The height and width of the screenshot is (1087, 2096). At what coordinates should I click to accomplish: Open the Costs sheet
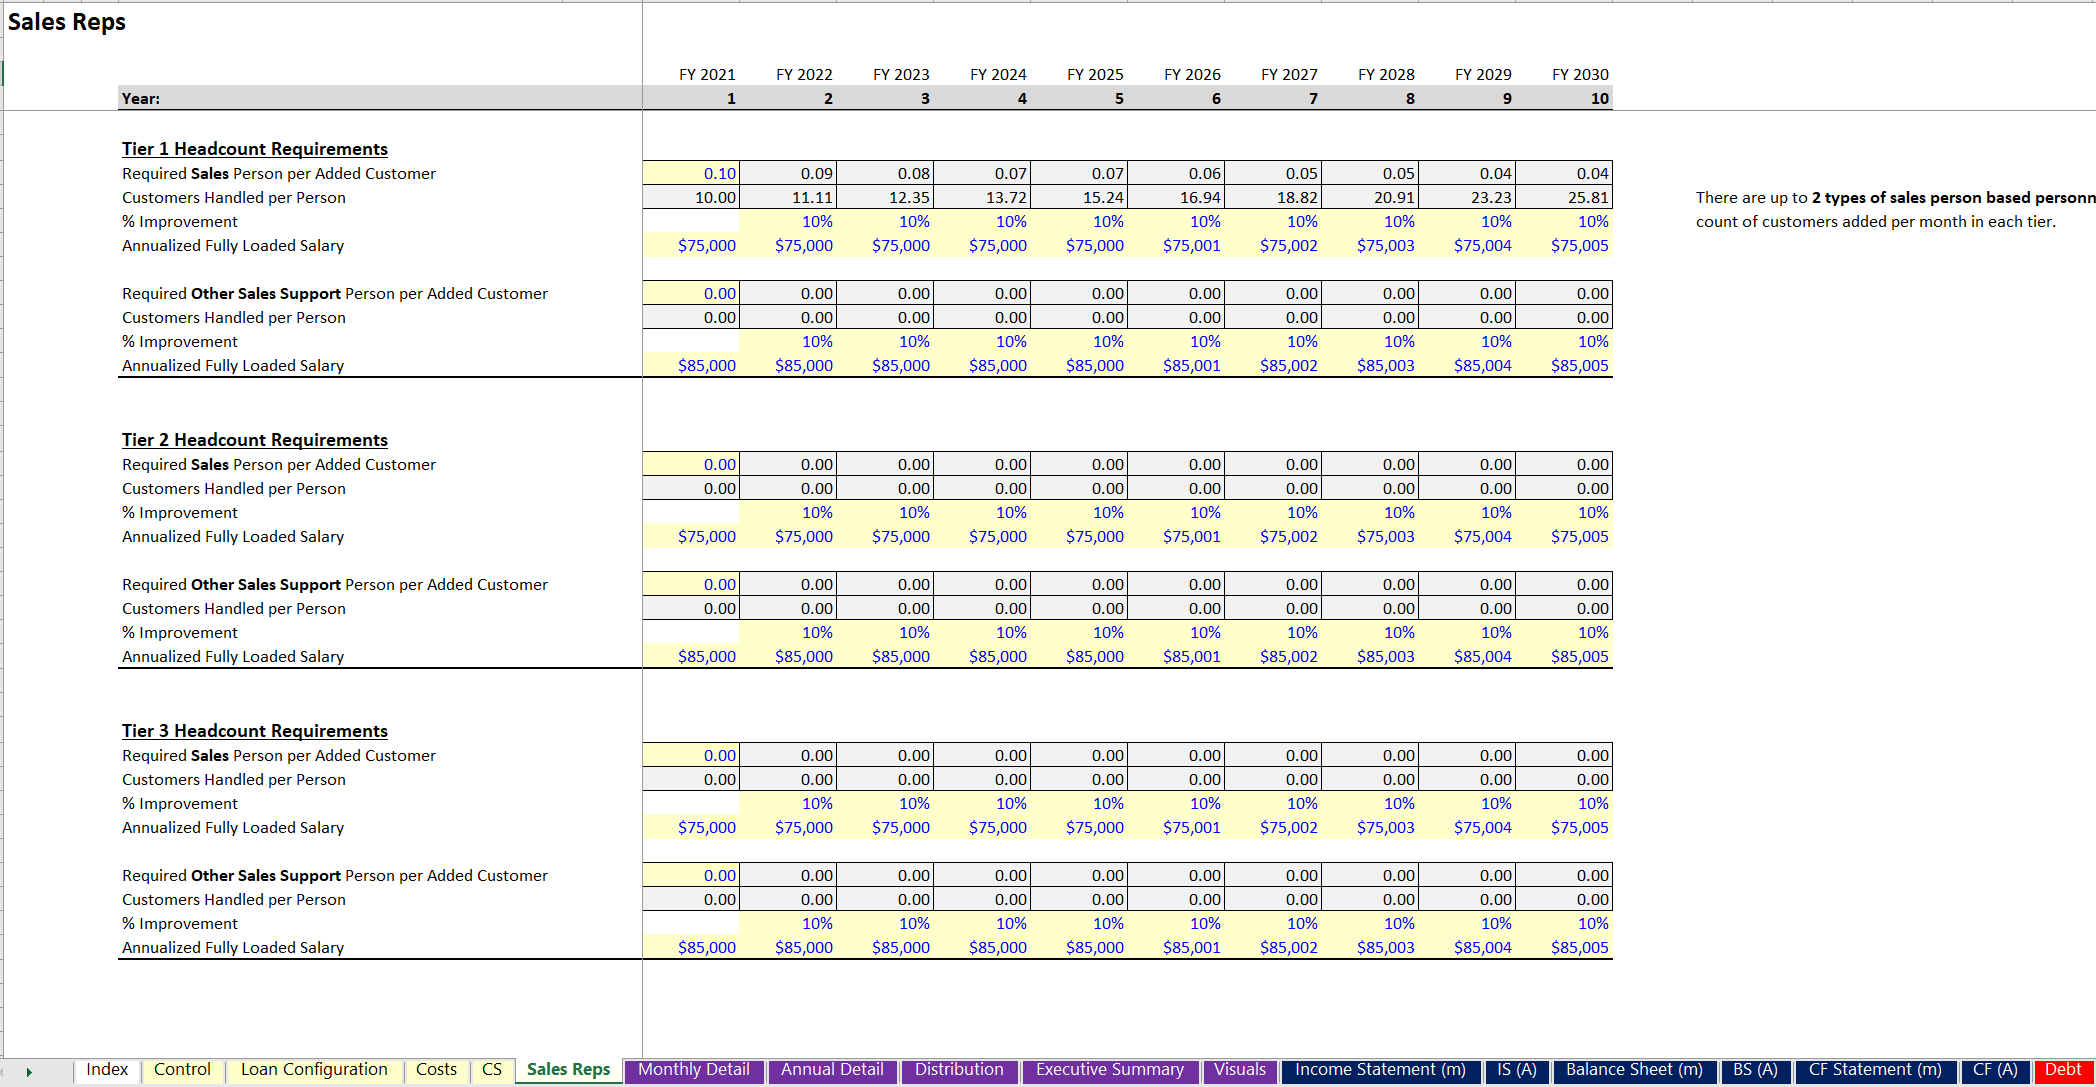click(436, 1069)
